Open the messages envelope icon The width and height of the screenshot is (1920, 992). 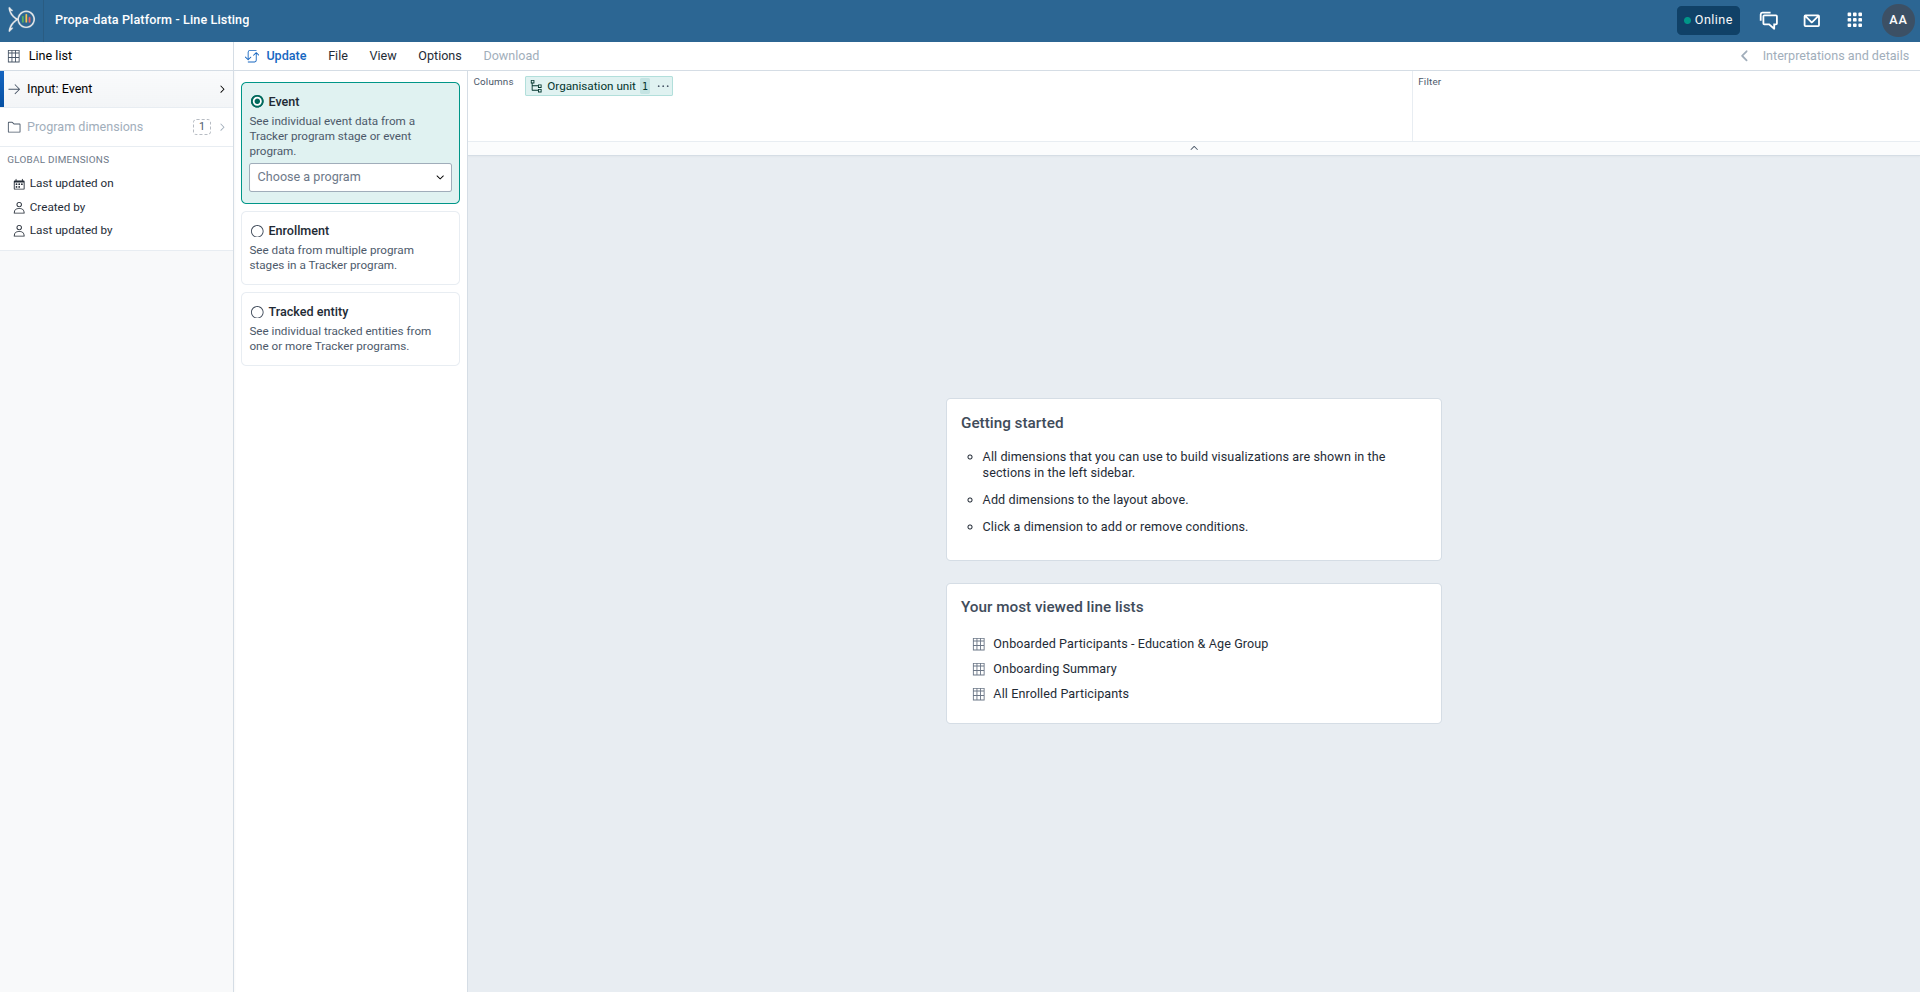point(1811,20)
